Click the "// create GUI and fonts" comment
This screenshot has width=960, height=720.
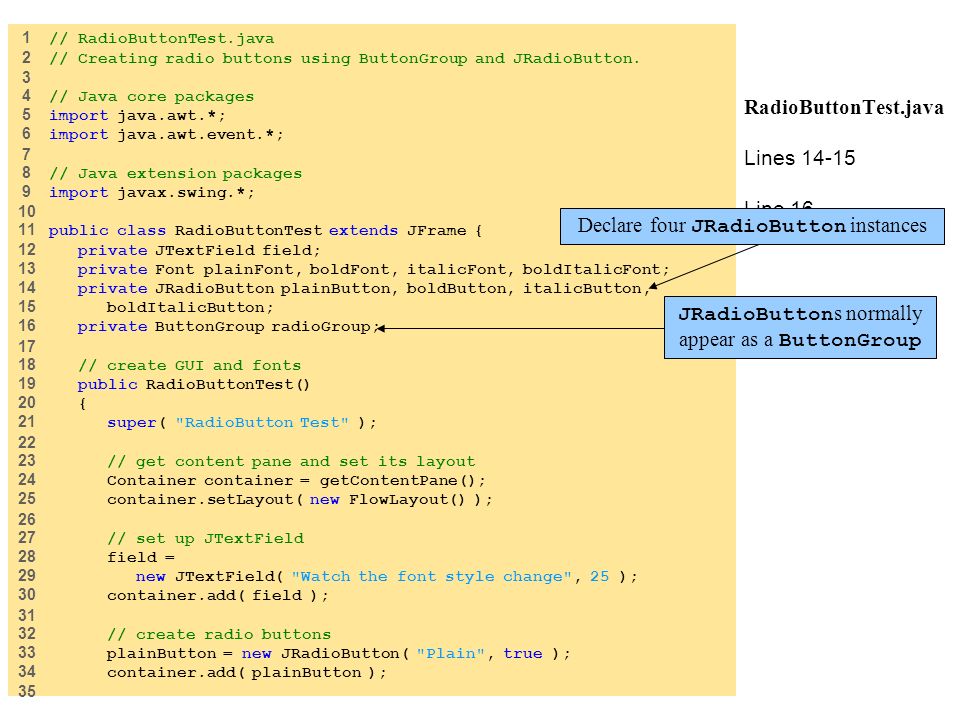click(x=189, y=366)
